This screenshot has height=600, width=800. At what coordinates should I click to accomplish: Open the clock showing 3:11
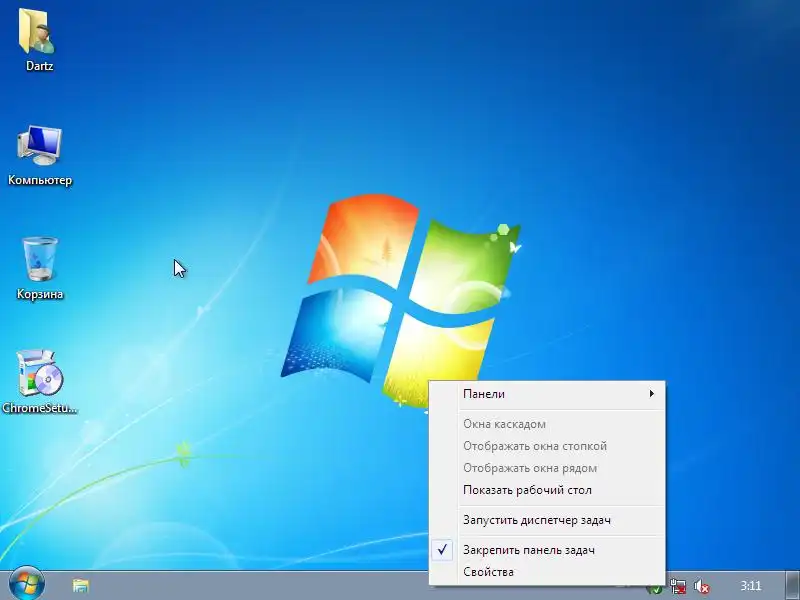pyautogui.click(x=751, y=586)
